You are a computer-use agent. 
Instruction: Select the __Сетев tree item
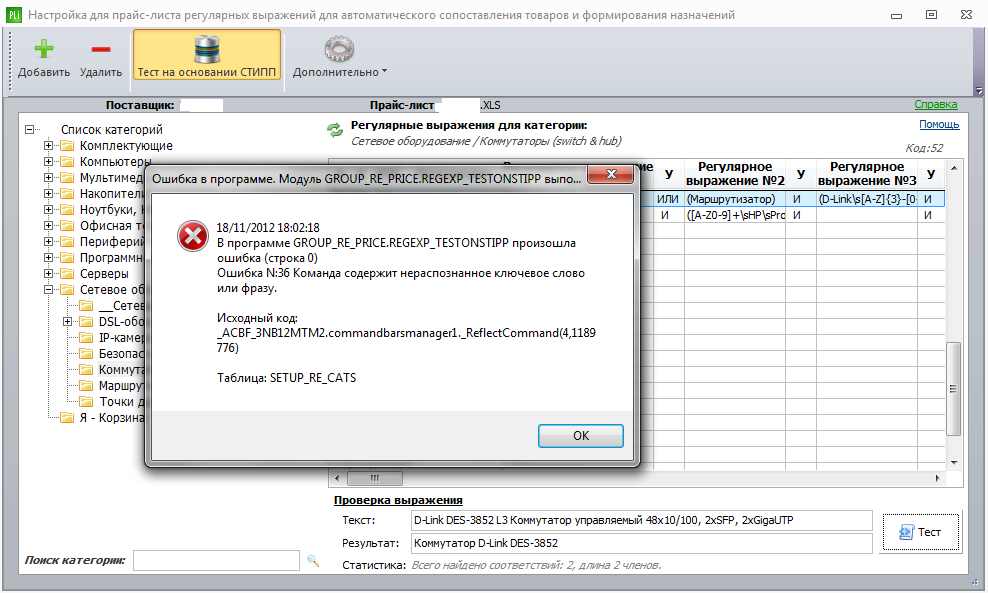[122, 306]
